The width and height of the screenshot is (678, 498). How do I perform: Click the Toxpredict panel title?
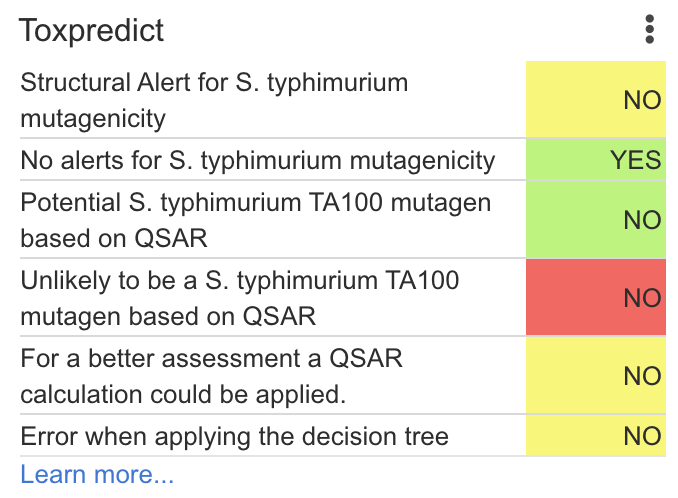[x=92, y=30]
